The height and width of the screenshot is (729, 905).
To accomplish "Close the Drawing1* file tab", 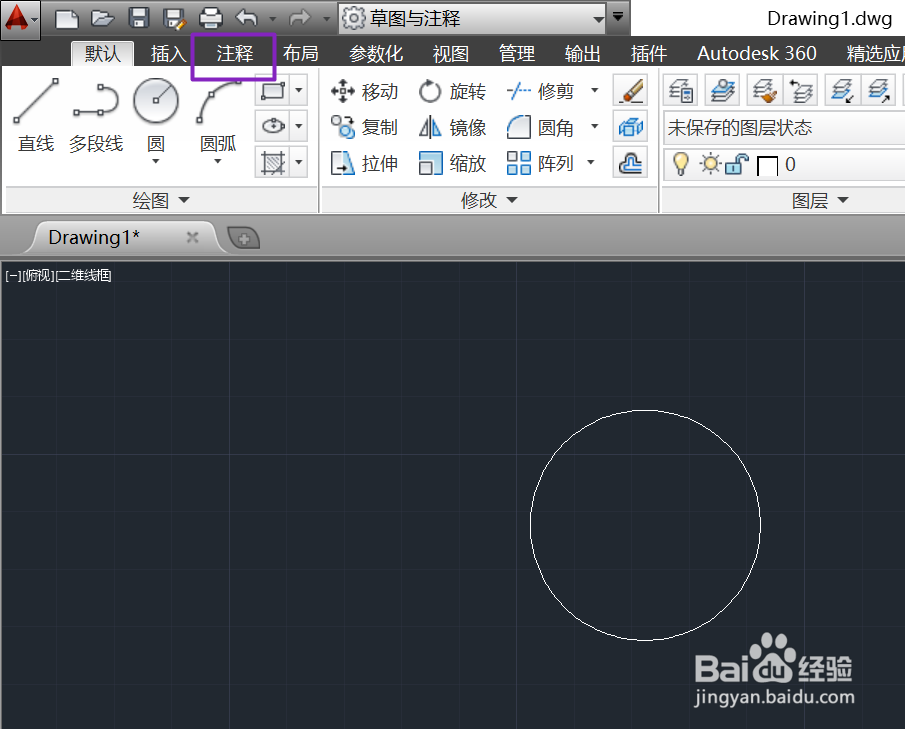I will click(193, 237).
